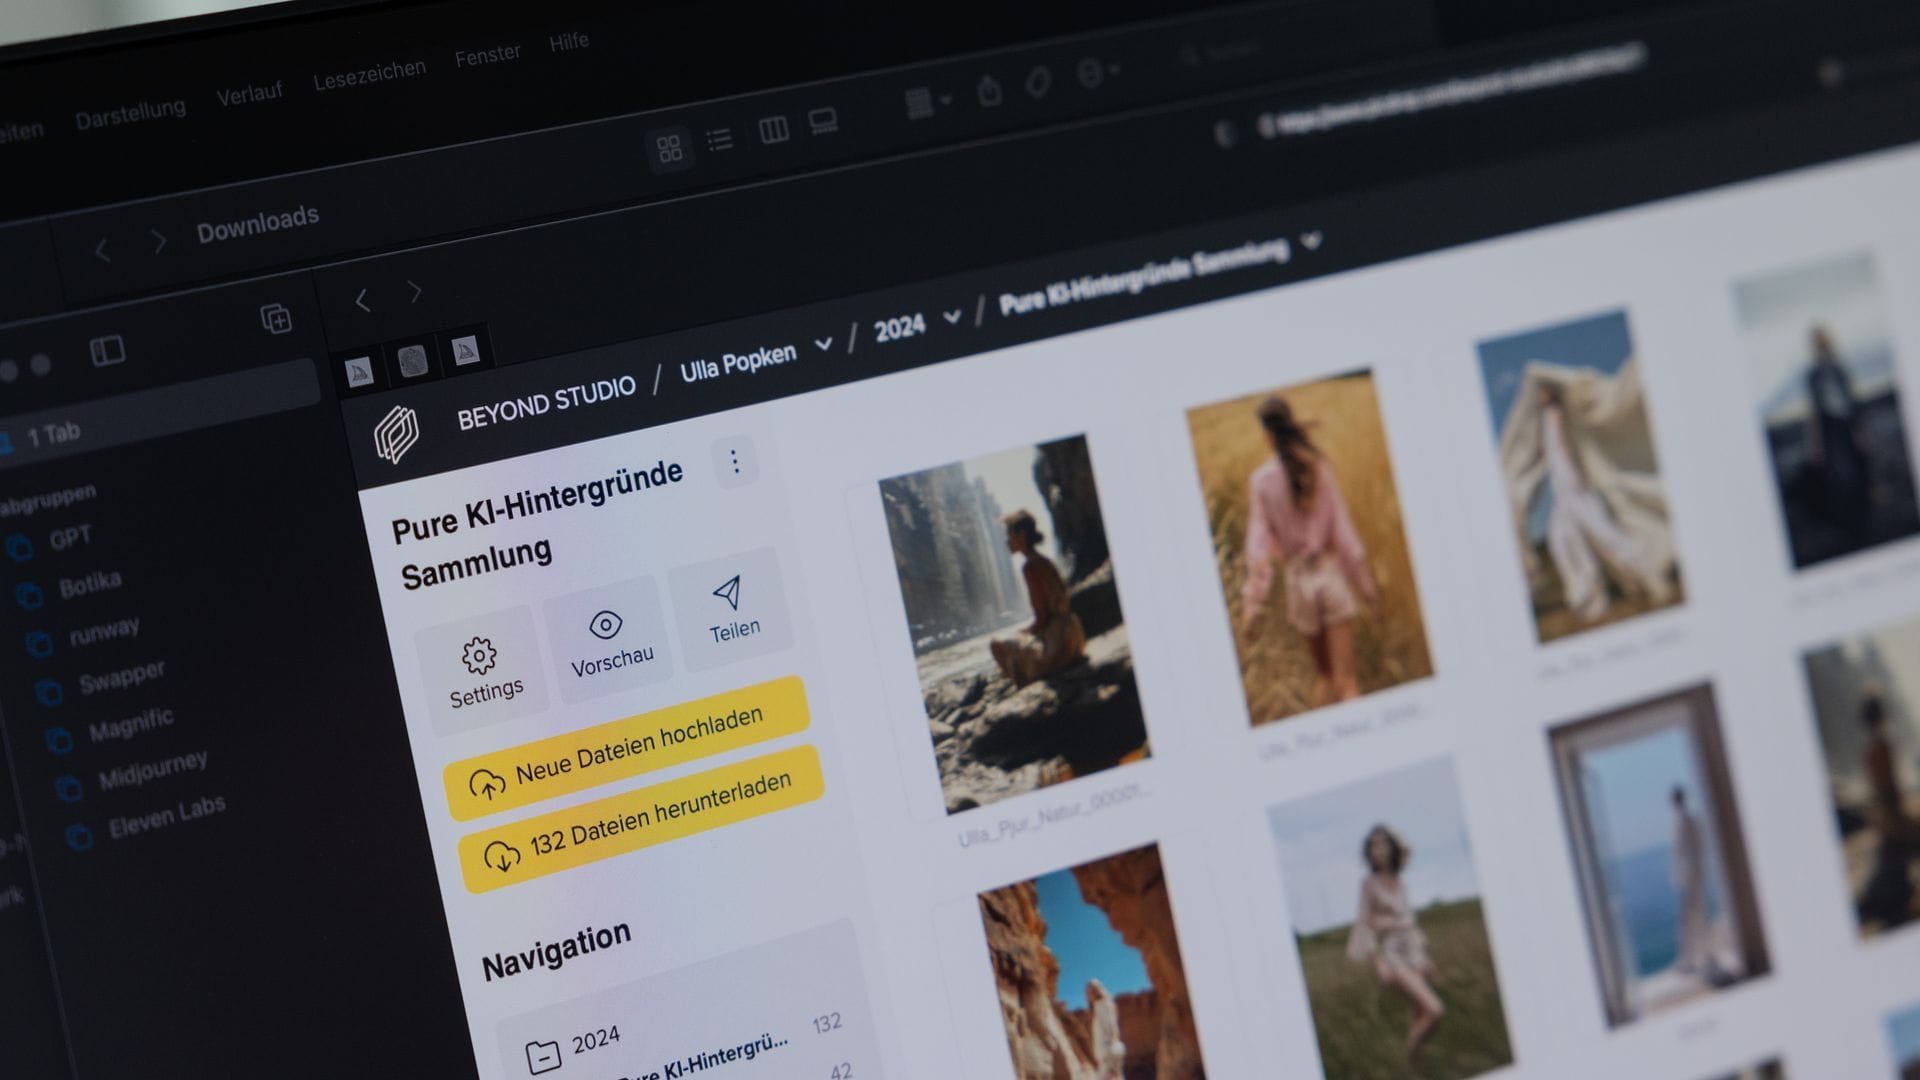
Task: Open the Darstellung menu
Action: pos(130,113)
